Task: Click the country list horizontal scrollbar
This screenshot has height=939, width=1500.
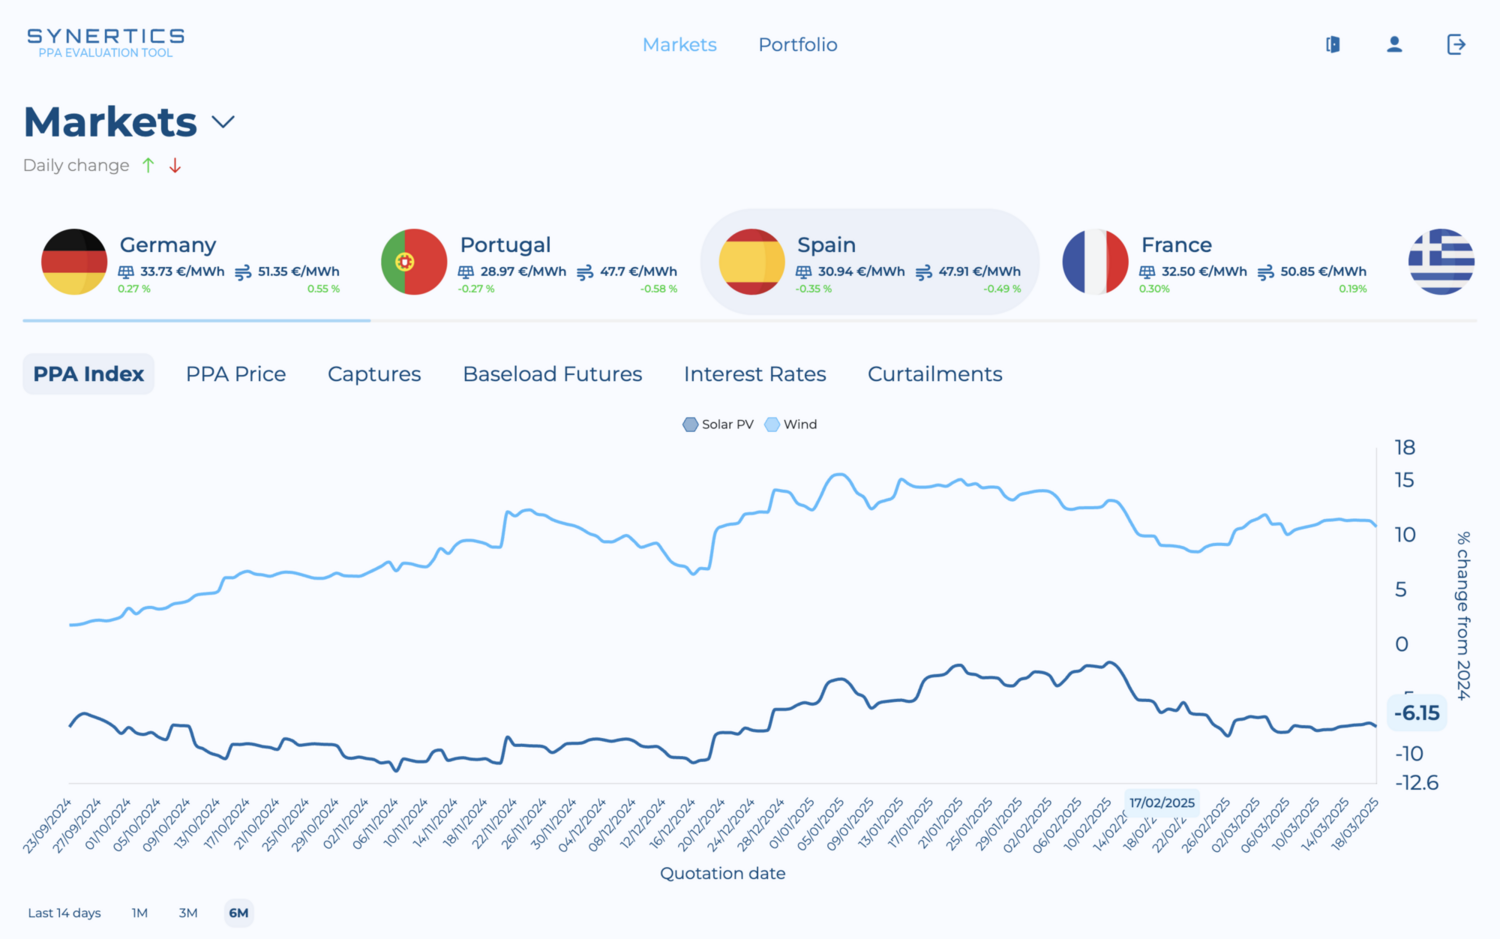Action: tap(196, 321)
